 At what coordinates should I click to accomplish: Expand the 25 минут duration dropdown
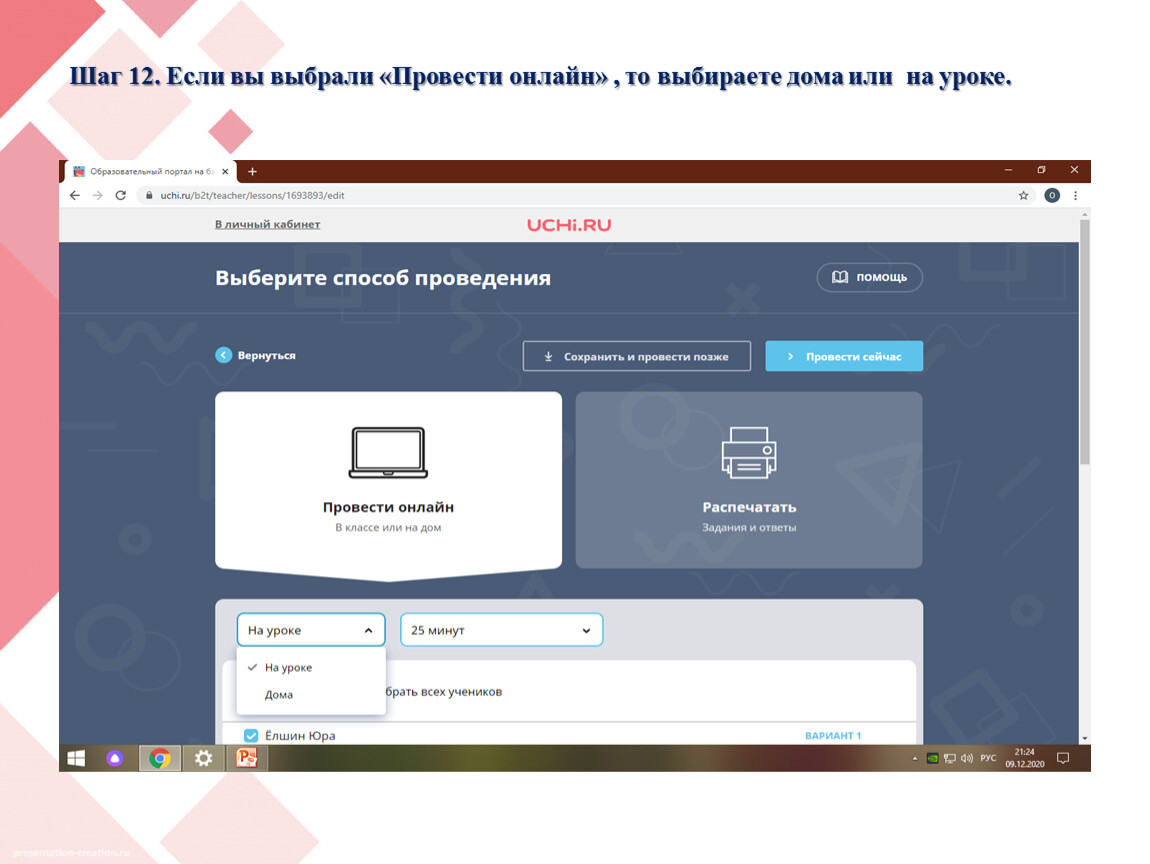501,630
